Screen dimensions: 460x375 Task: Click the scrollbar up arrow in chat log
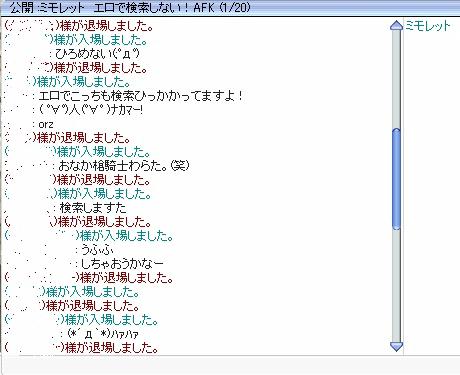click(396, 26)
